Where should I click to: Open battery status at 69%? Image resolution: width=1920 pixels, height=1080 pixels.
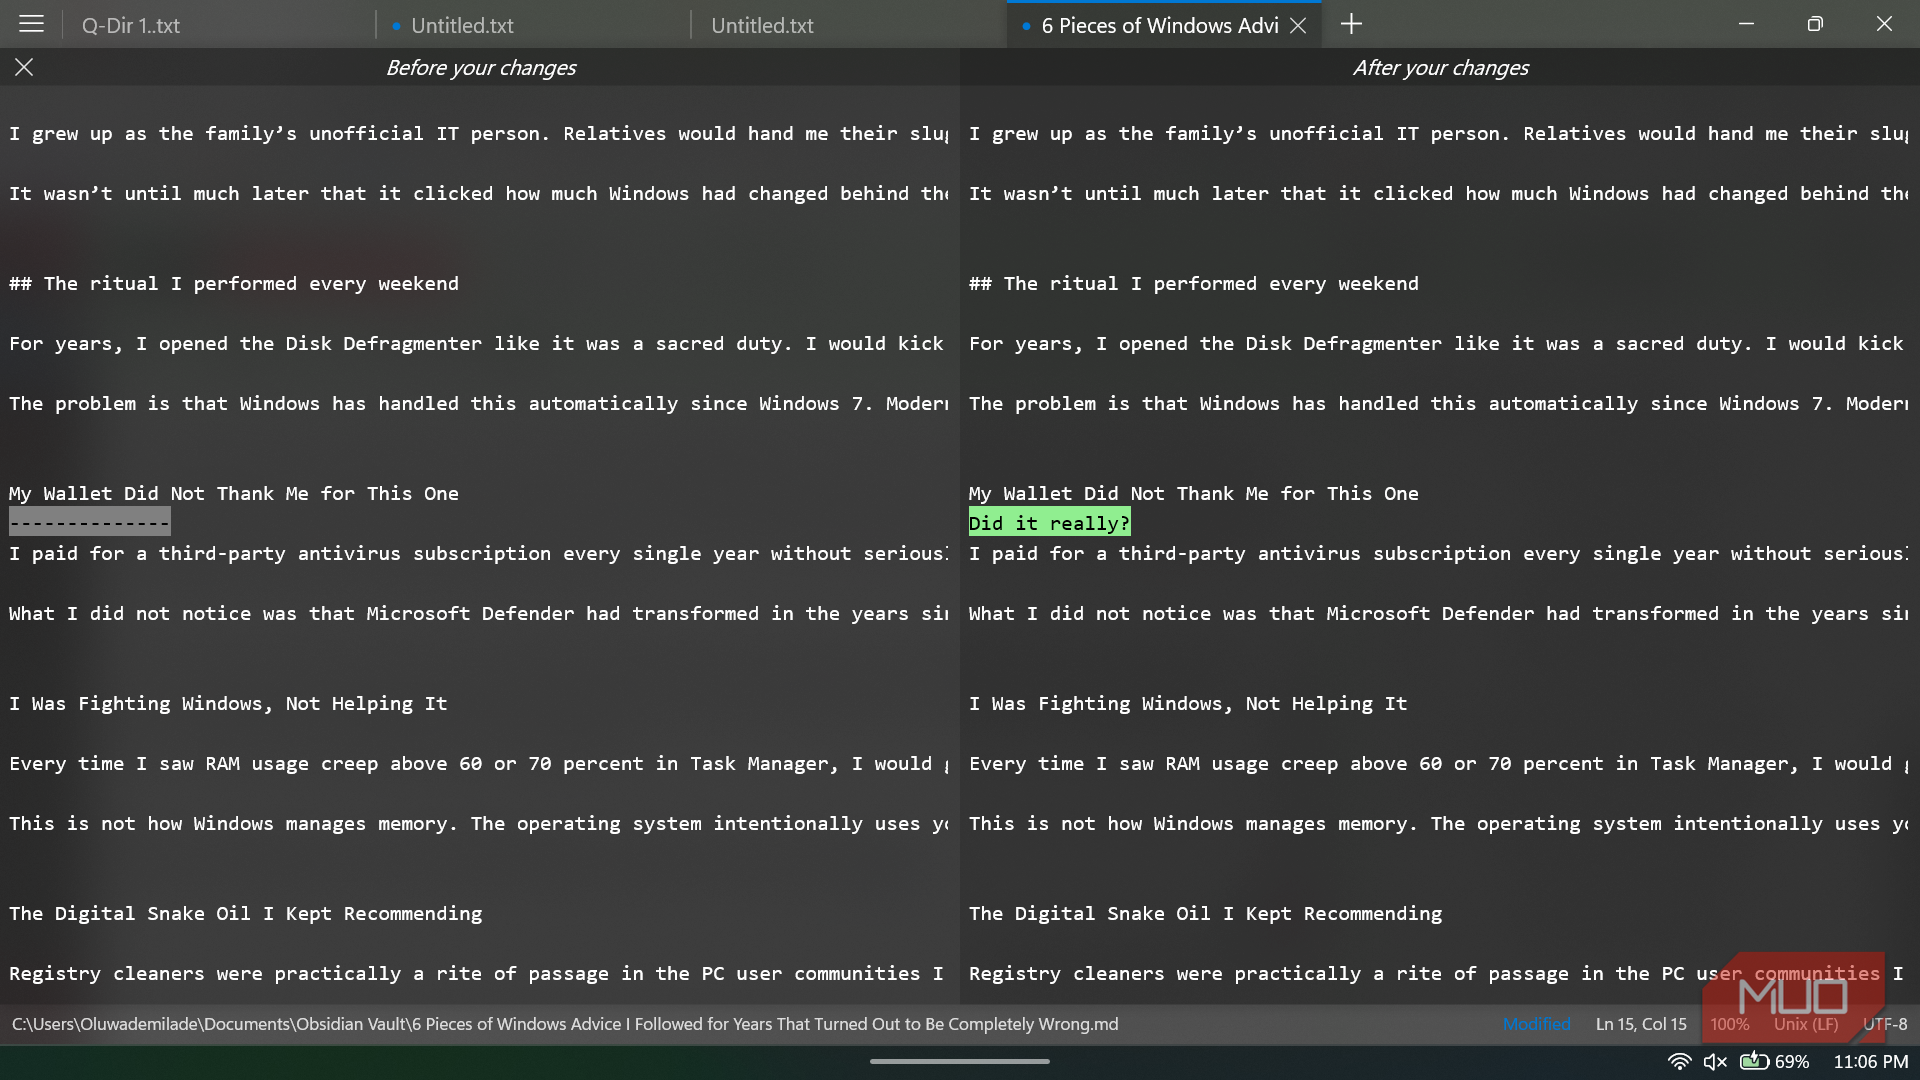[x=1775, y=1061]
